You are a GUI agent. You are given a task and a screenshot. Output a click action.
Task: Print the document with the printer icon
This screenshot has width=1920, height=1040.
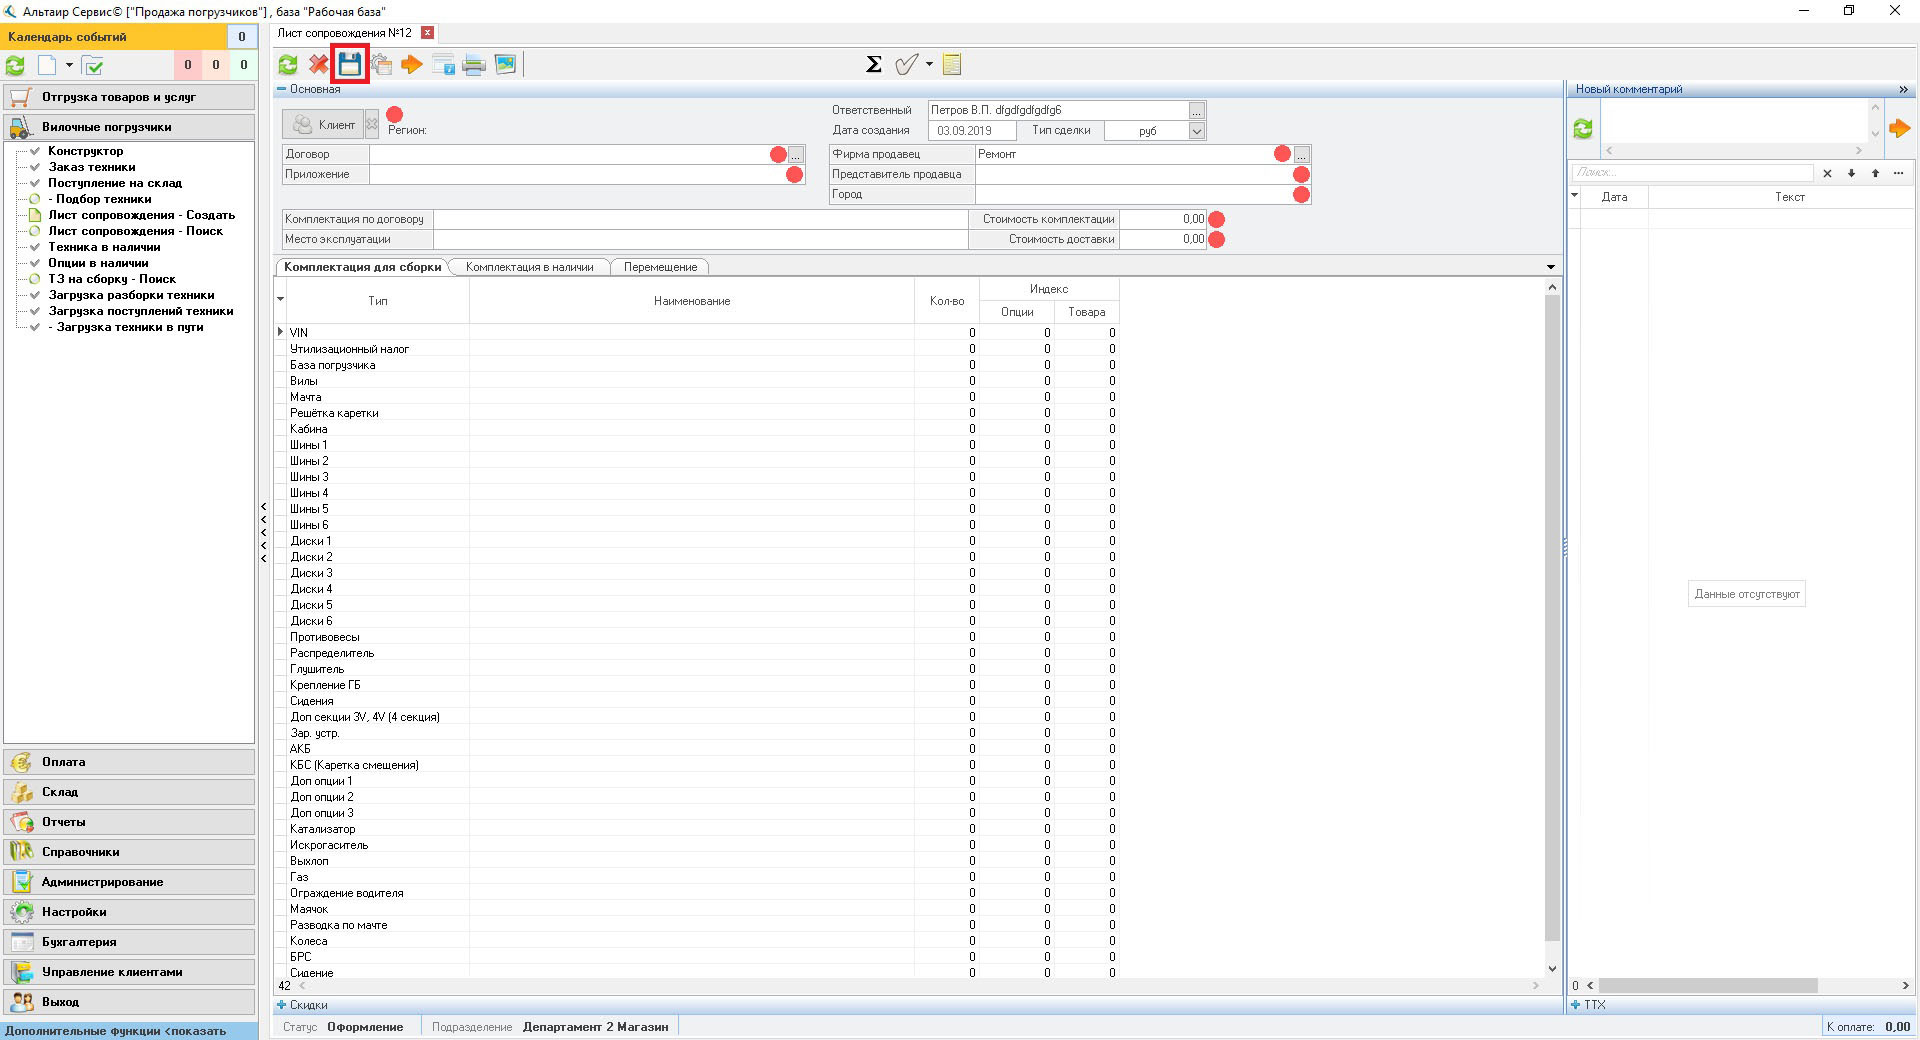(474, 65)
